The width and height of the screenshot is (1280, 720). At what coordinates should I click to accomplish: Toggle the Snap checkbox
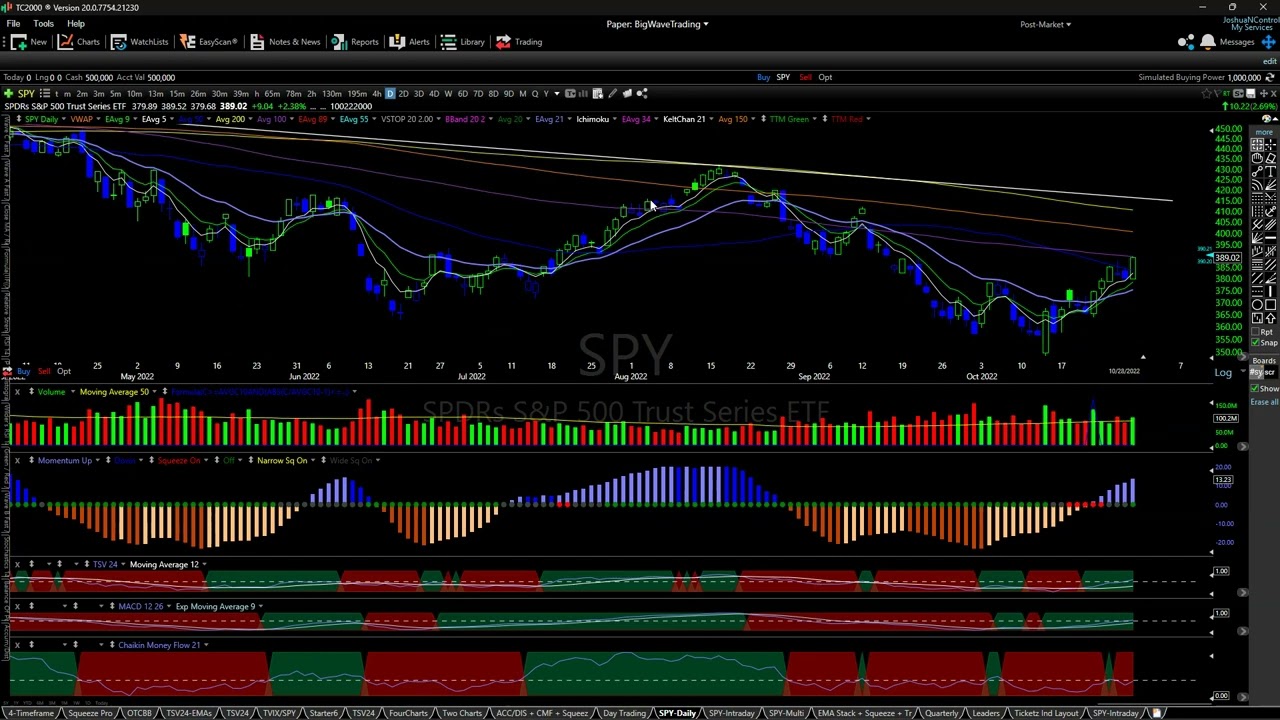point(1255,342)
